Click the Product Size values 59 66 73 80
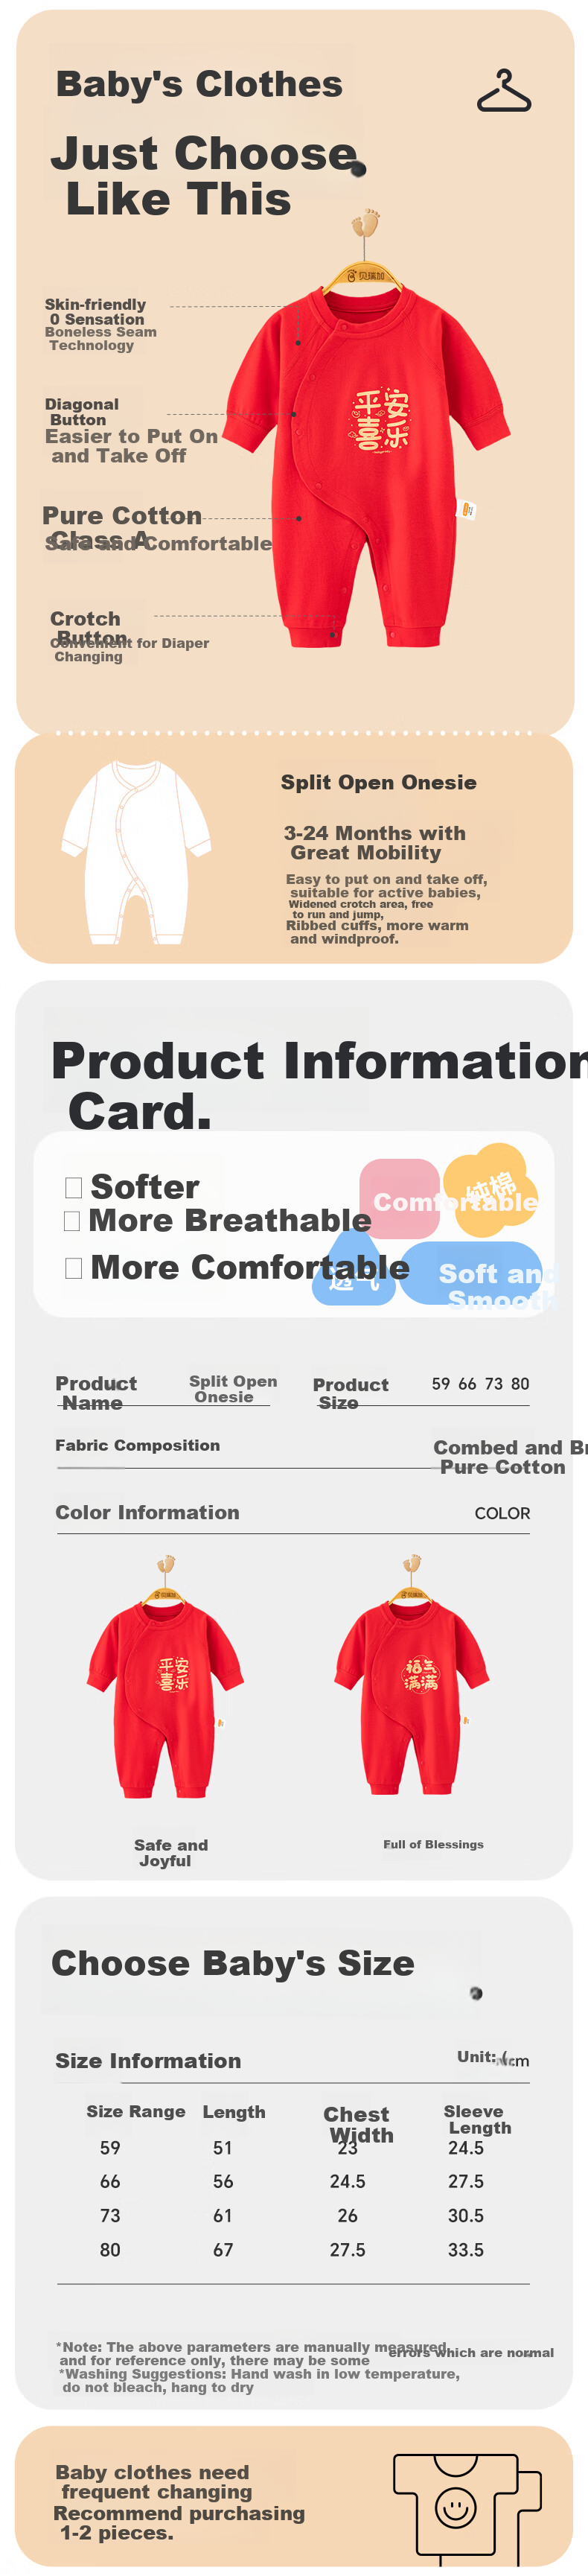588x2576 pixels. (x=480, y=1384)
